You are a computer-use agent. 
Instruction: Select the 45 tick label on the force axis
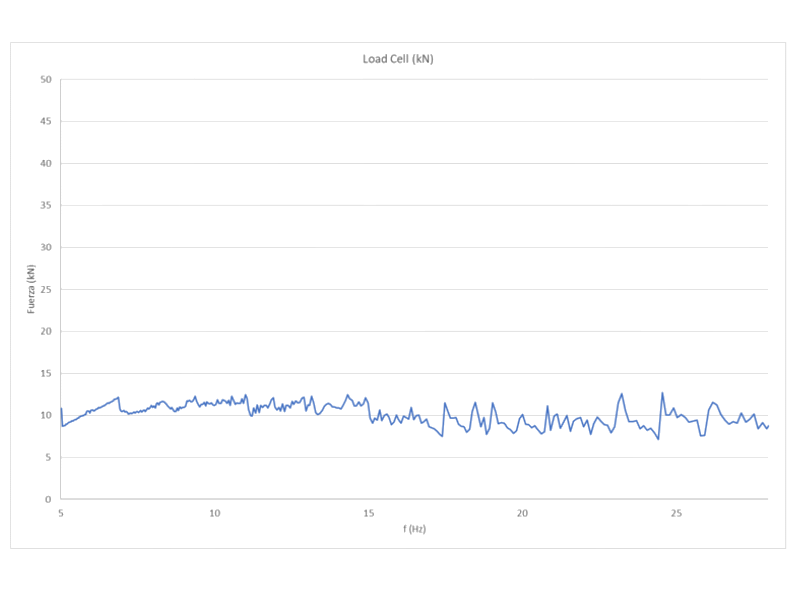point(45,122)
